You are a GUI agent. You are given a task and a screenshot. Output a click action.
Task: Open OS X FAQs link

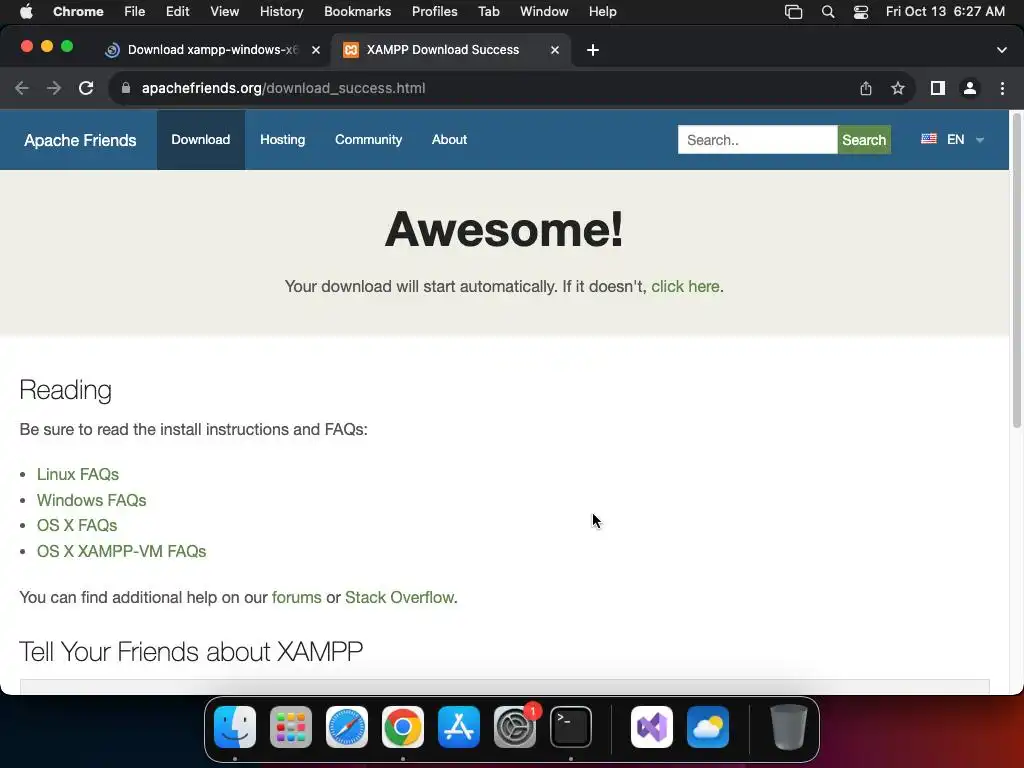(77, 526)
